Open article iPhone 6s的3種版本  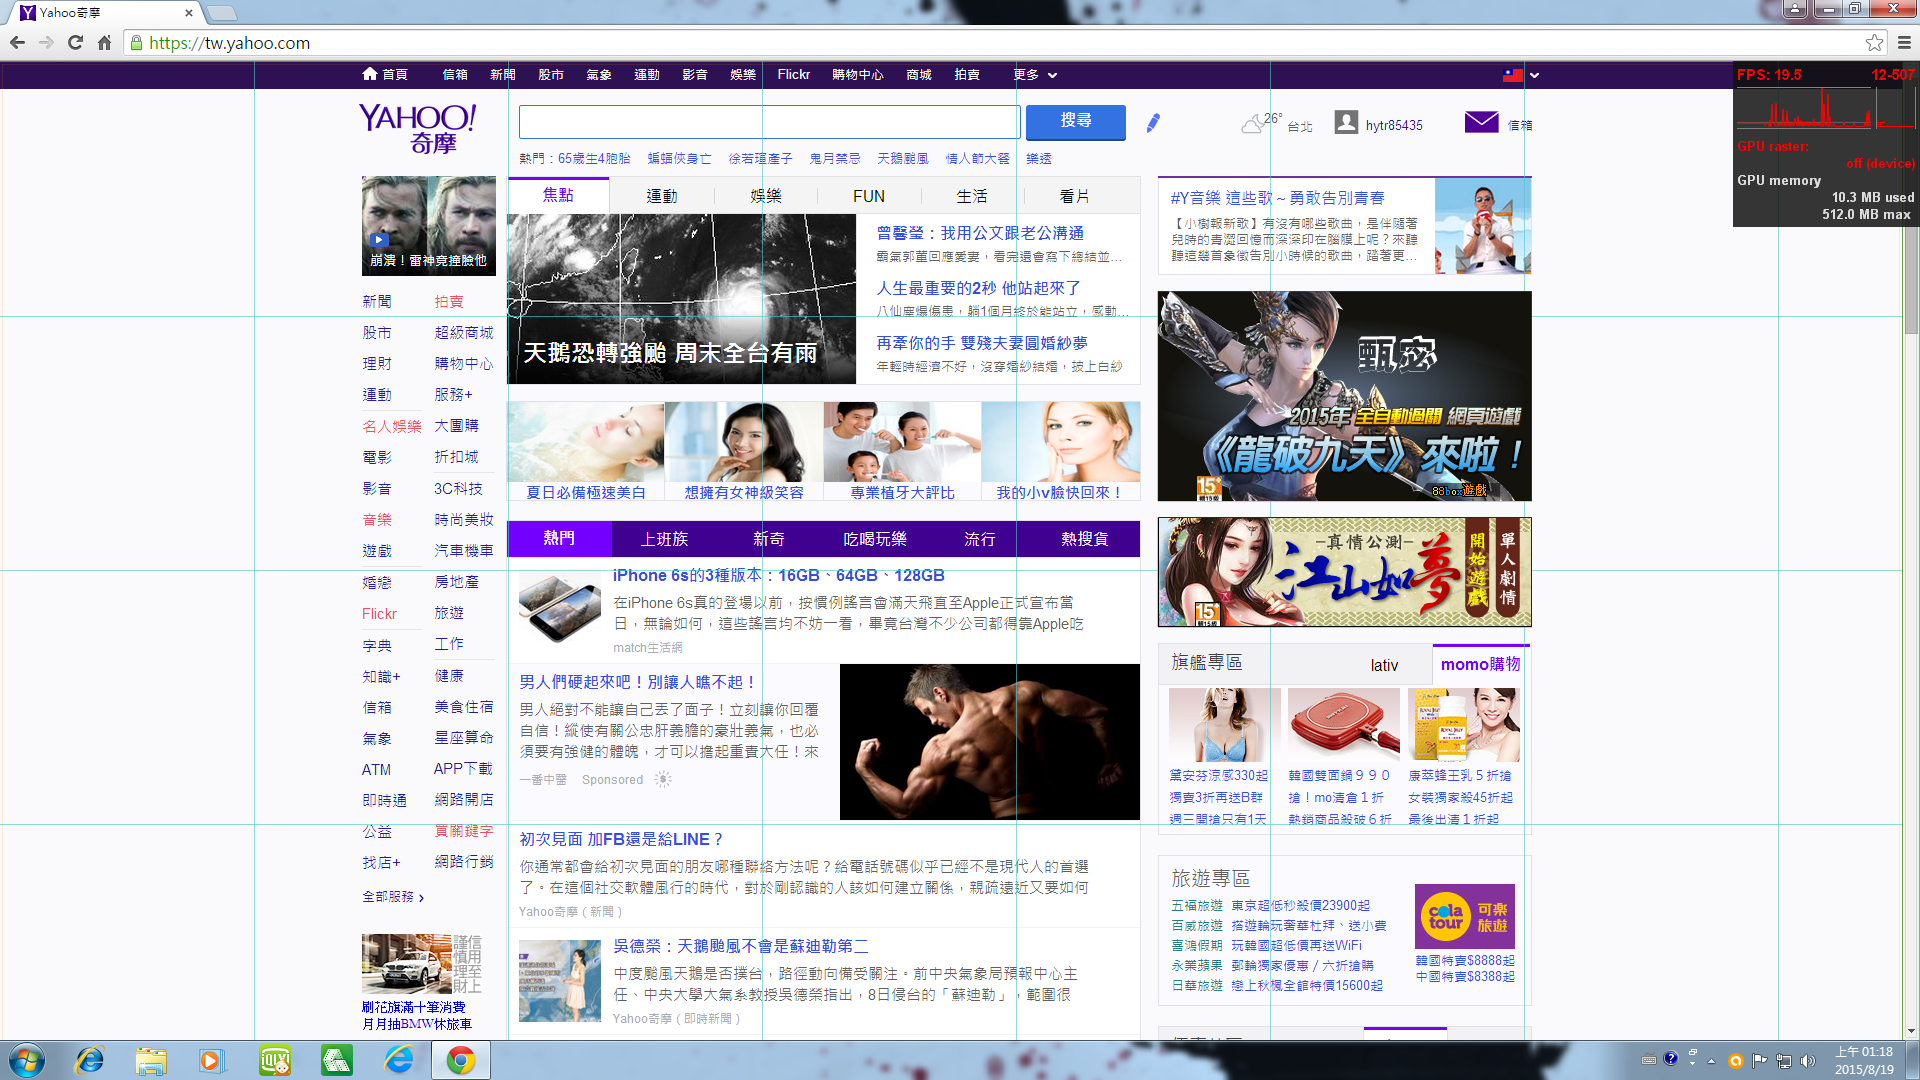click(779, 575)
